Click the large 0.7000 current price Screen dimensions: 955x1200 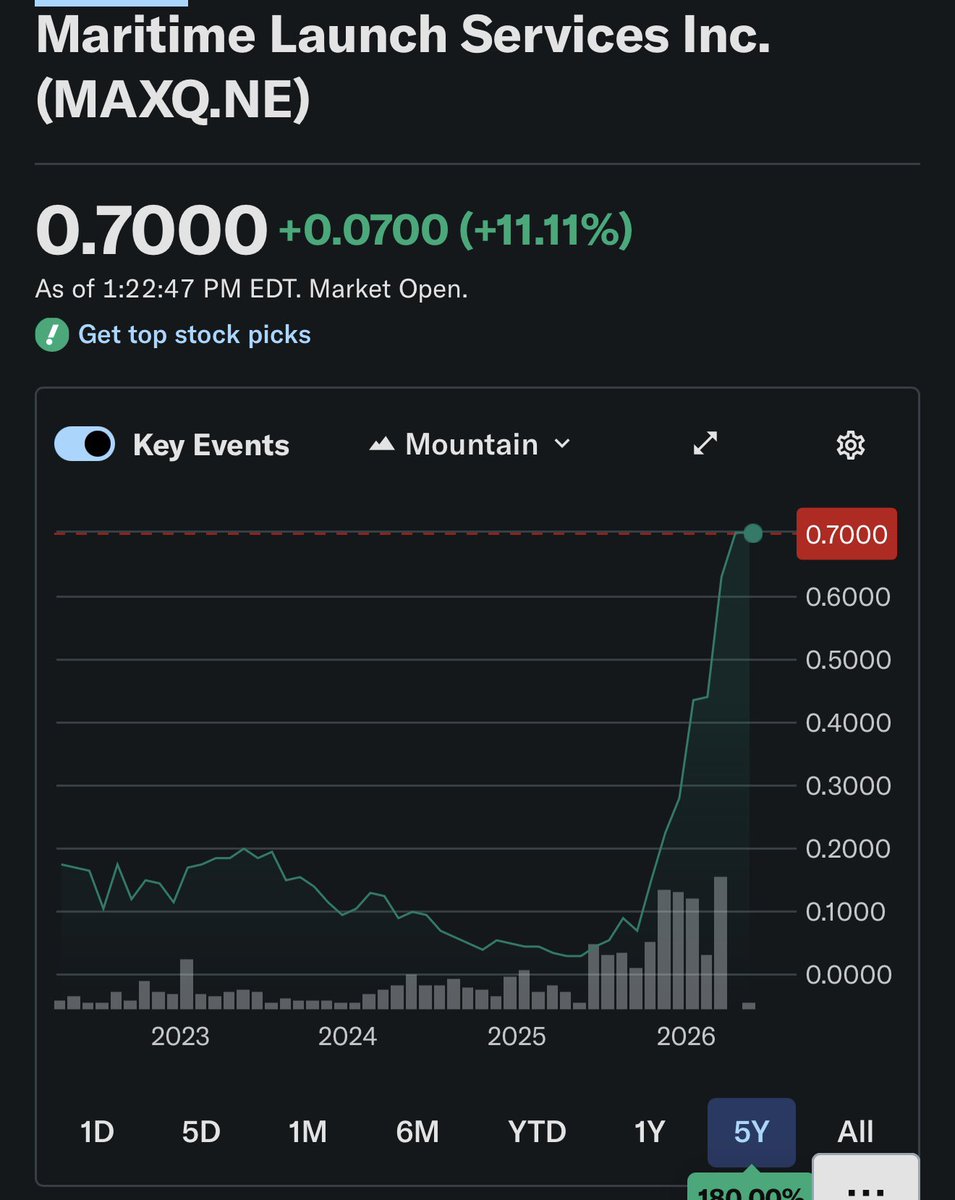(151, 230)
